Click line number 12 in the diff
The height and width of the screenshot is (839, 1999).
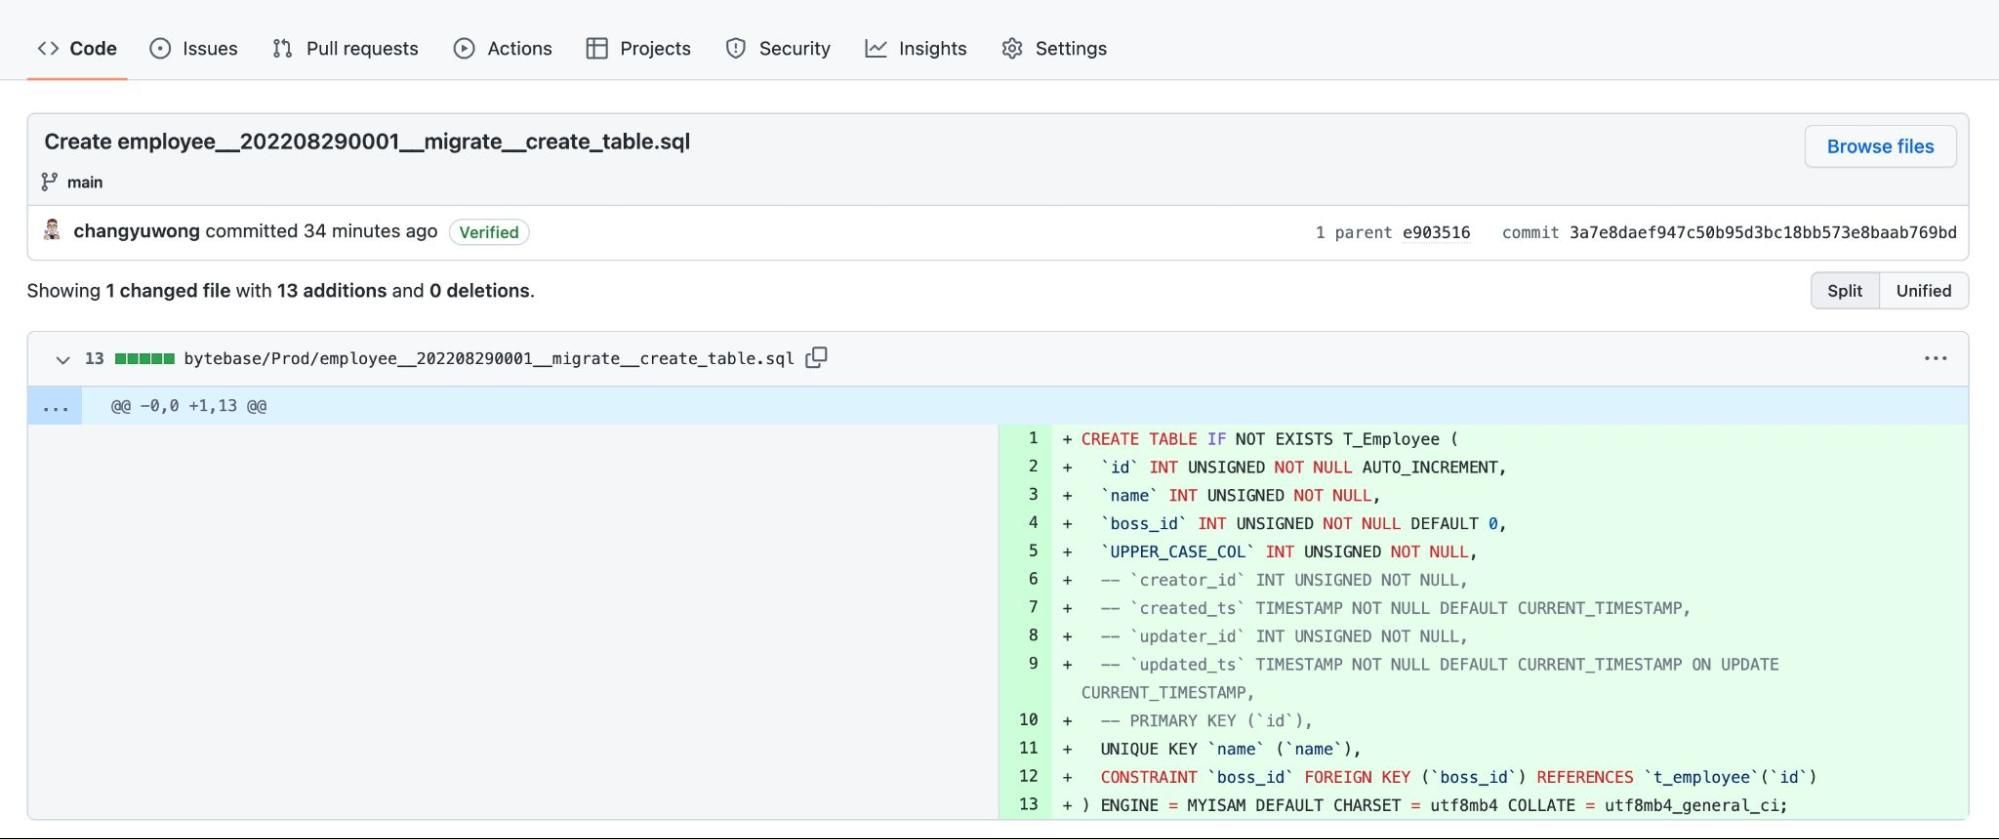(1028, 776)
